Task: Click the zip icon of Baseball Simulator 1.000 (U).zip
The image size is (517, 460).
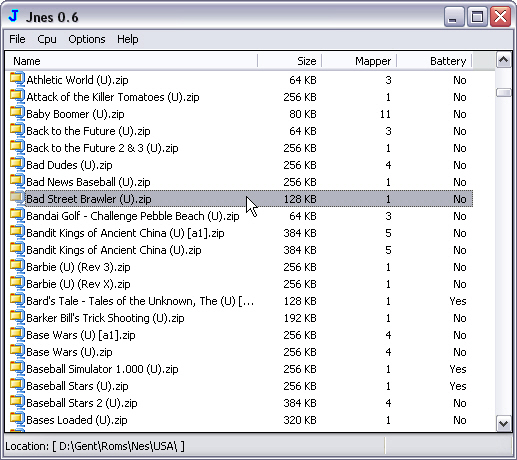Action: tap(17, 368)
